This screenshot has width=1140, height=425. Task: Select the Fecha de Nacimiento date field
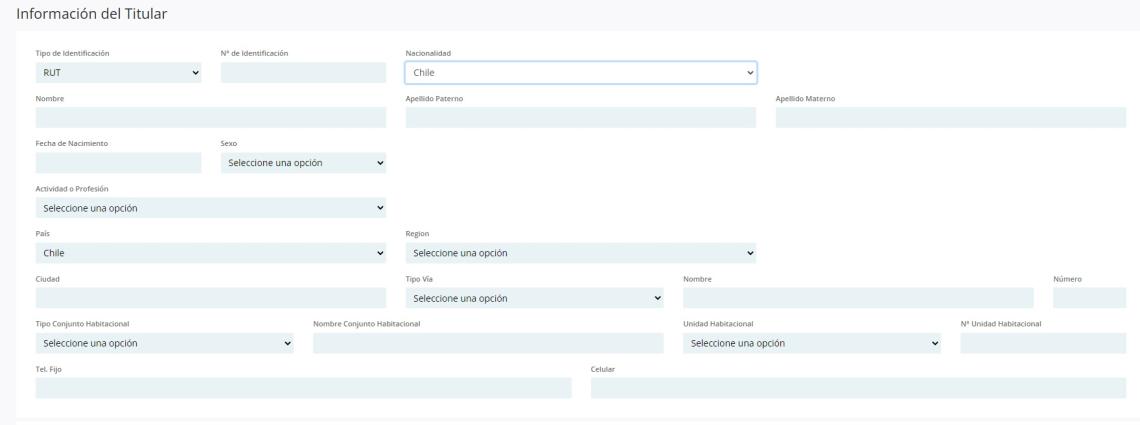pos(118,163)
